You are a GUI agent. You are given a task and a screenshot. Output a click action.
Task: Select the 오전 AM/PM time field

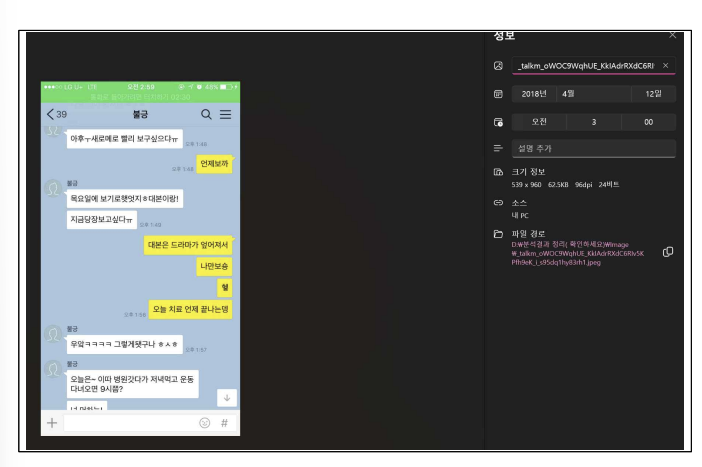538,122
